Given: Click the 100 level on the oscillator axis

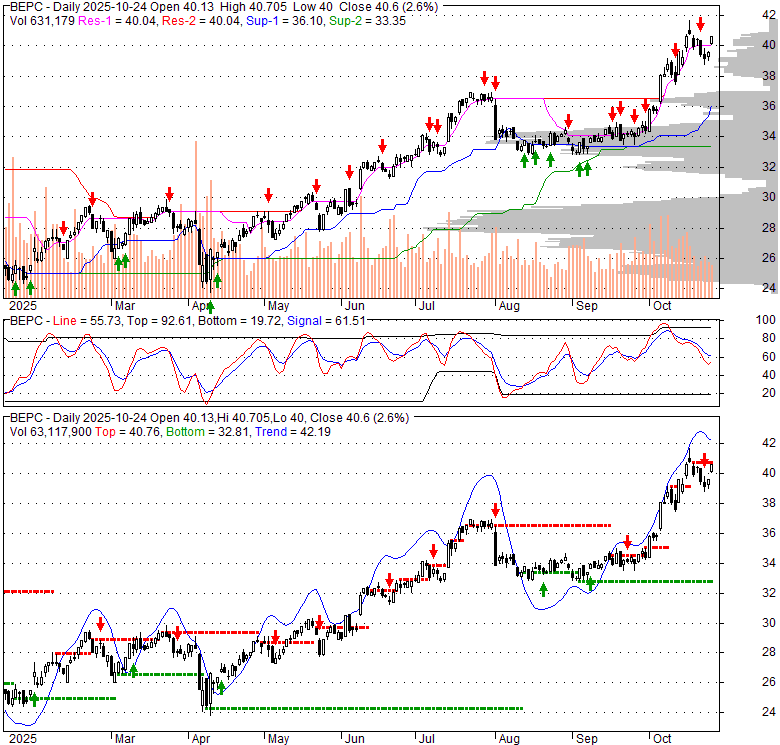Looking at the screenshot, I should [766, 320].
